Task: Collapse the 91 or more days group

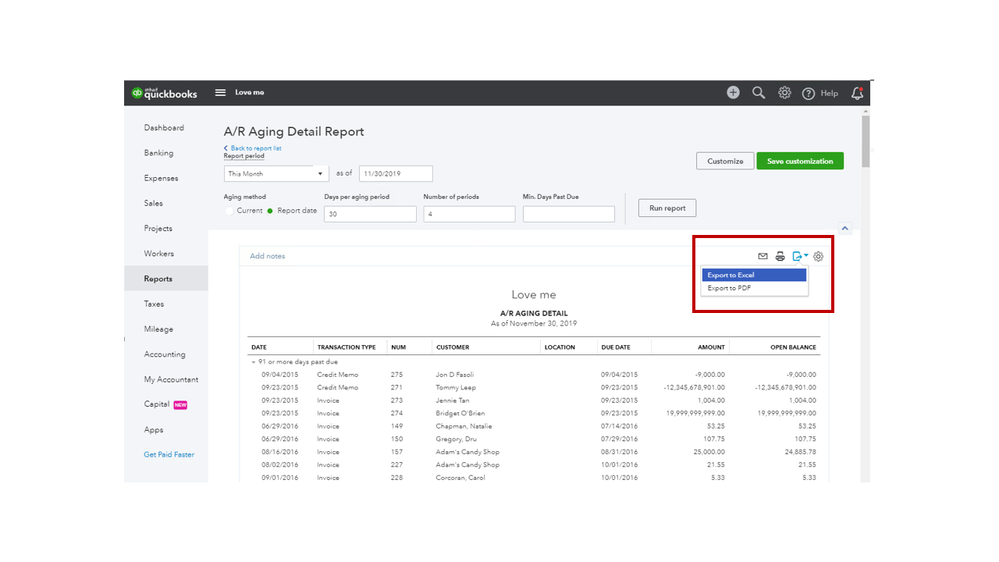Action: tap(253, 361)
